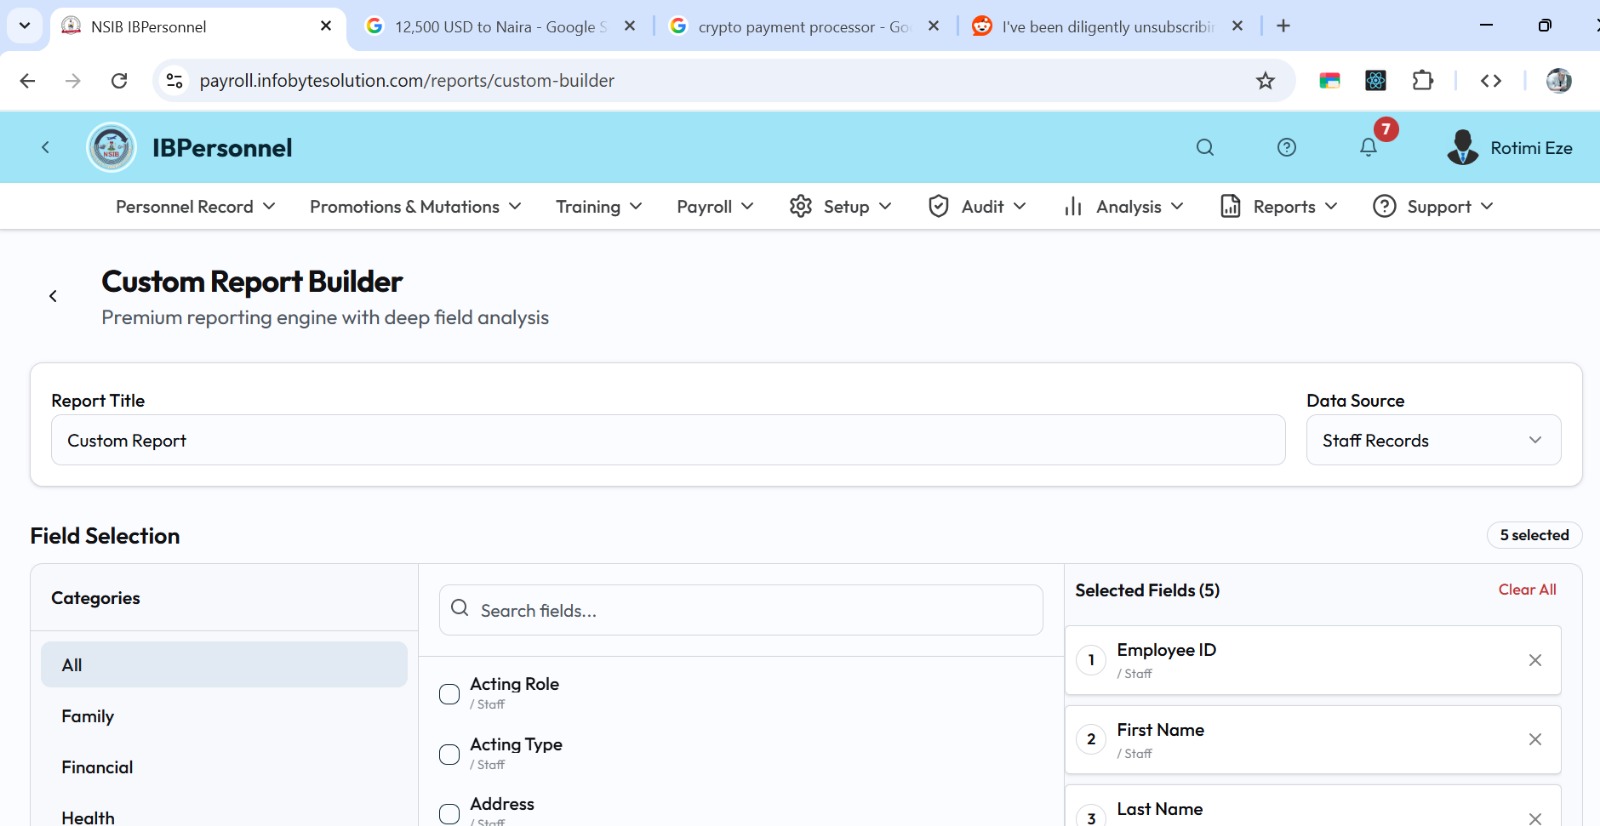Check the Address field checkbox

pyautogui.click(x=450, y=814)
